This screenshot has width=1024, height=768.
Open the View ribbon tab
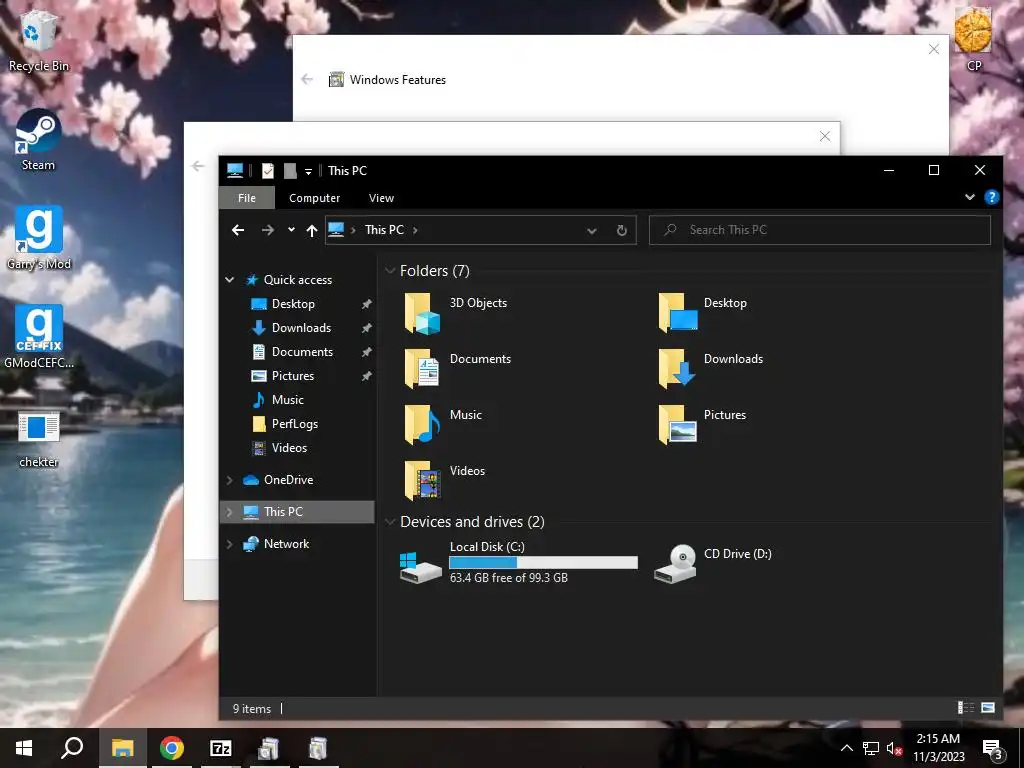point(381,198)
